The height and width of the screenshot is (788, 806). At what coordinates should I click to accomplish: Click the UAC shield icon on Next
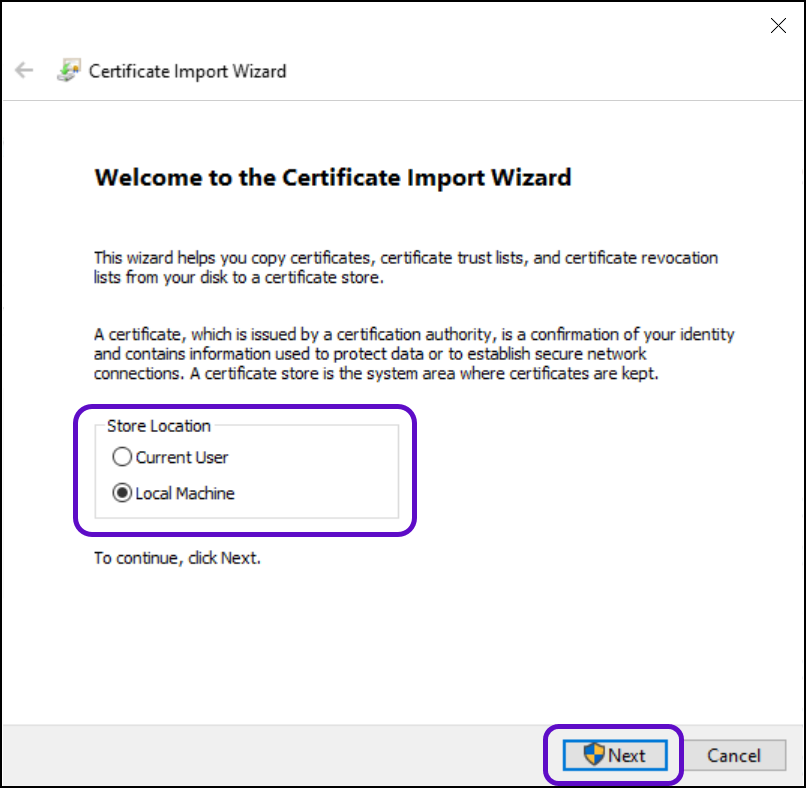(594, 754)
